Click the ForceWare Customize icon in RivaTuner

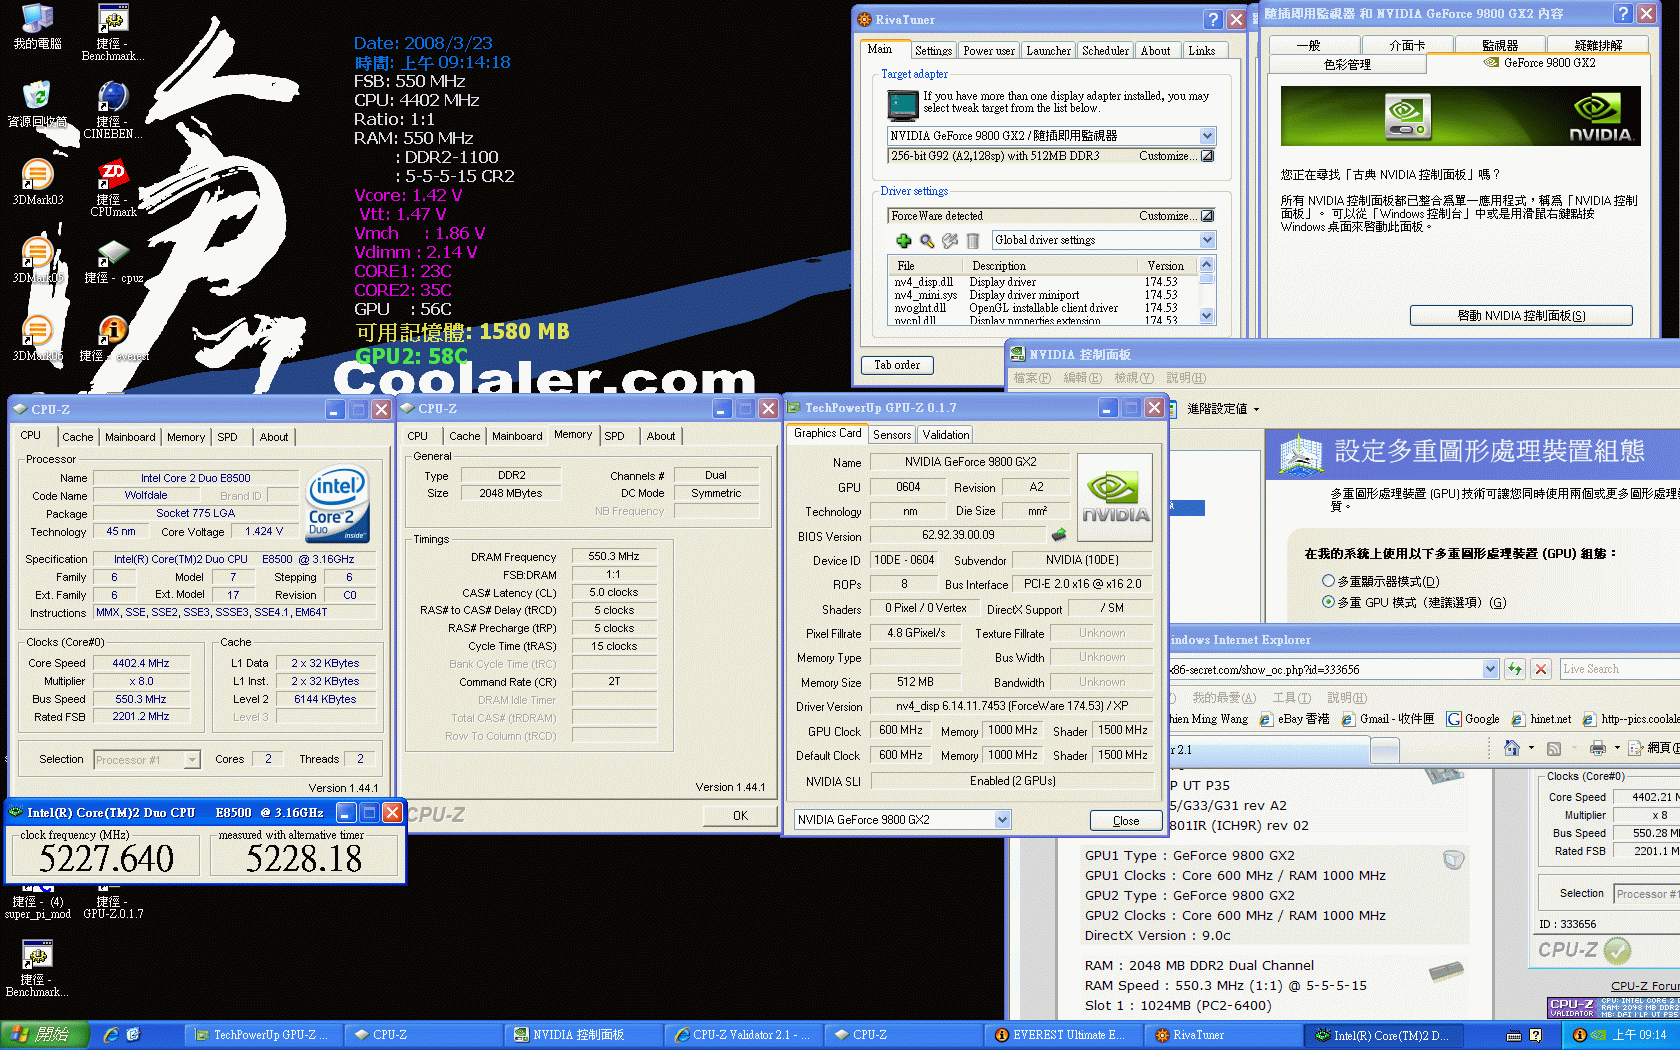(1207, 216)
